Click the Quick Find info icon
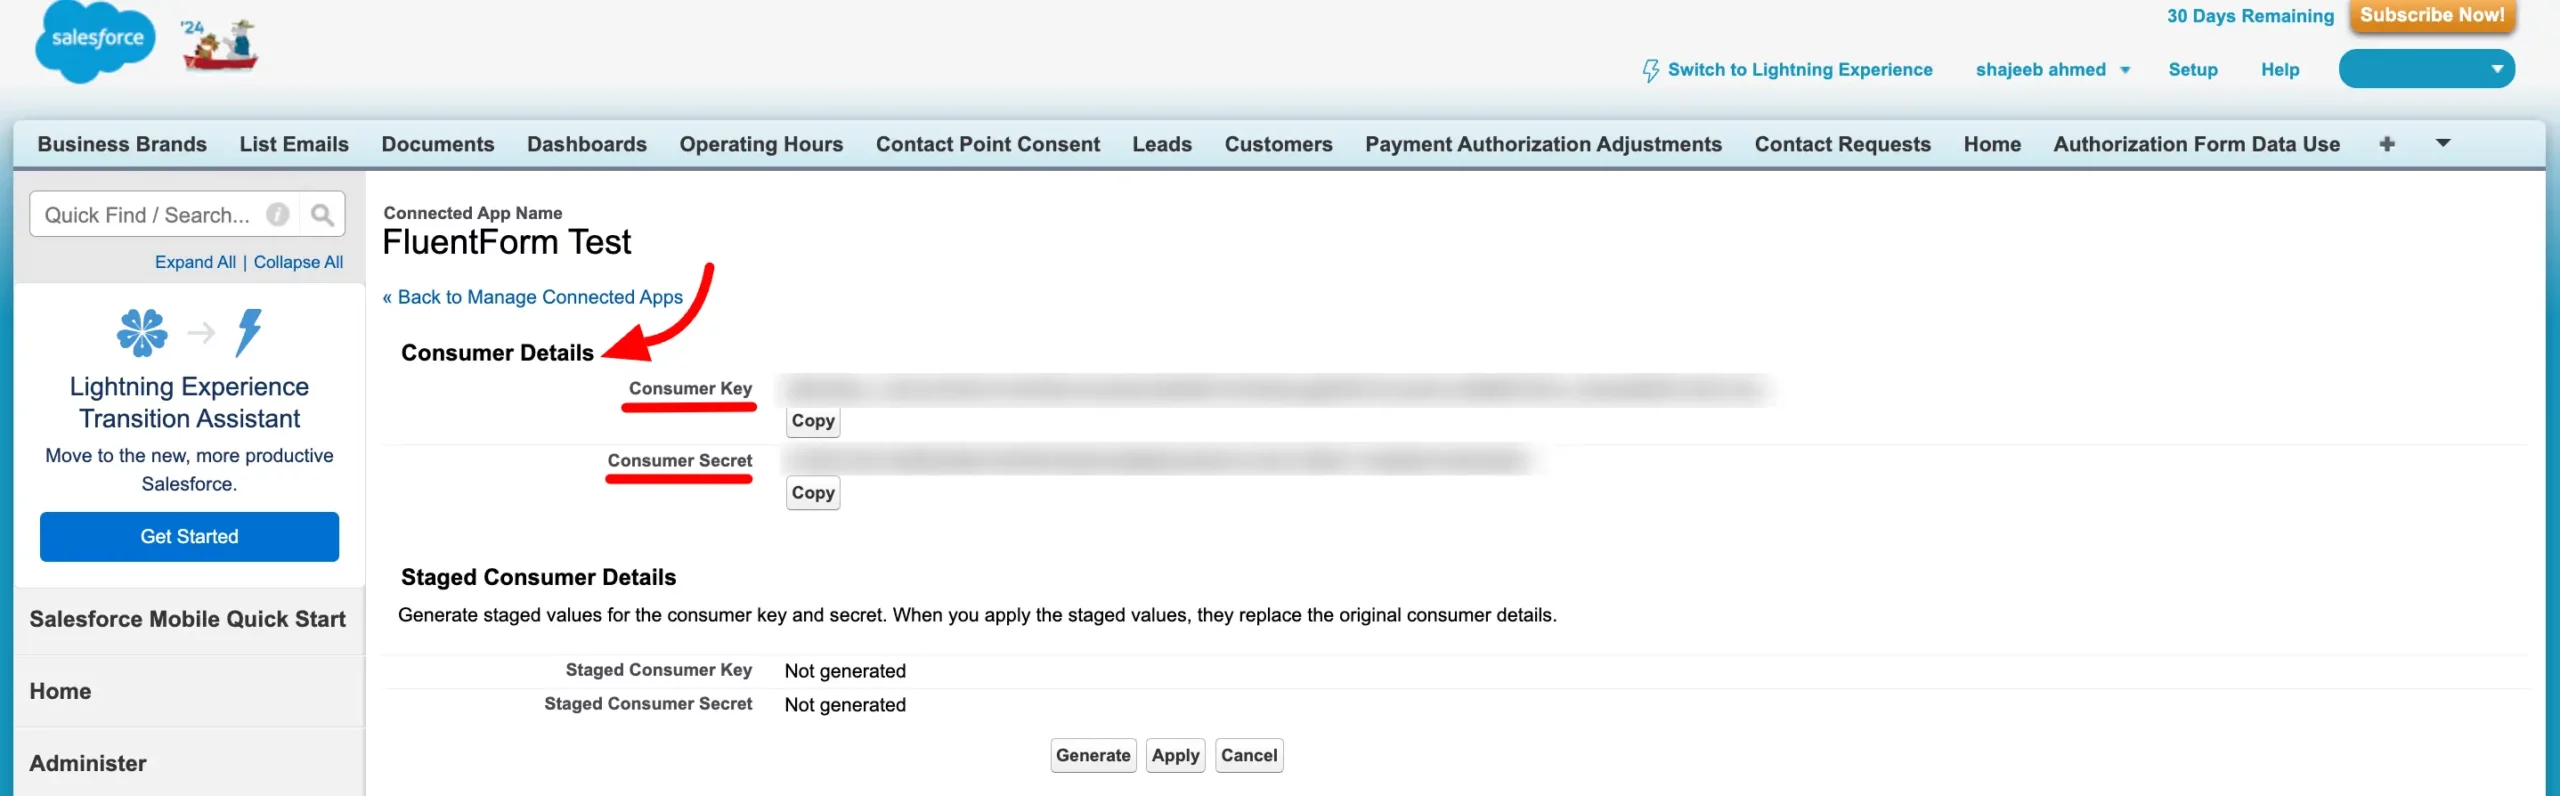 [278, 215]
